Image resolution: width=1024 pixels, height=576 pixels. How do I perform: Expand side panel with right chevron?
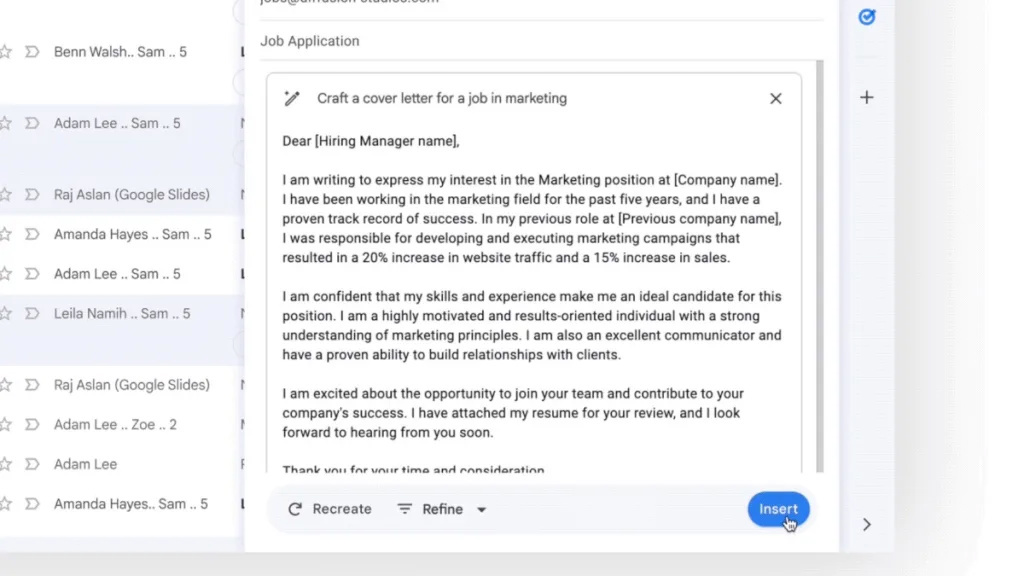[867, 524]
